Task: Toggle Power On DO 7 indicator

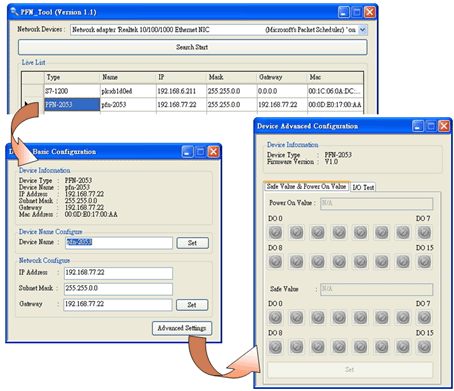Action: click(x=424, y=232)
